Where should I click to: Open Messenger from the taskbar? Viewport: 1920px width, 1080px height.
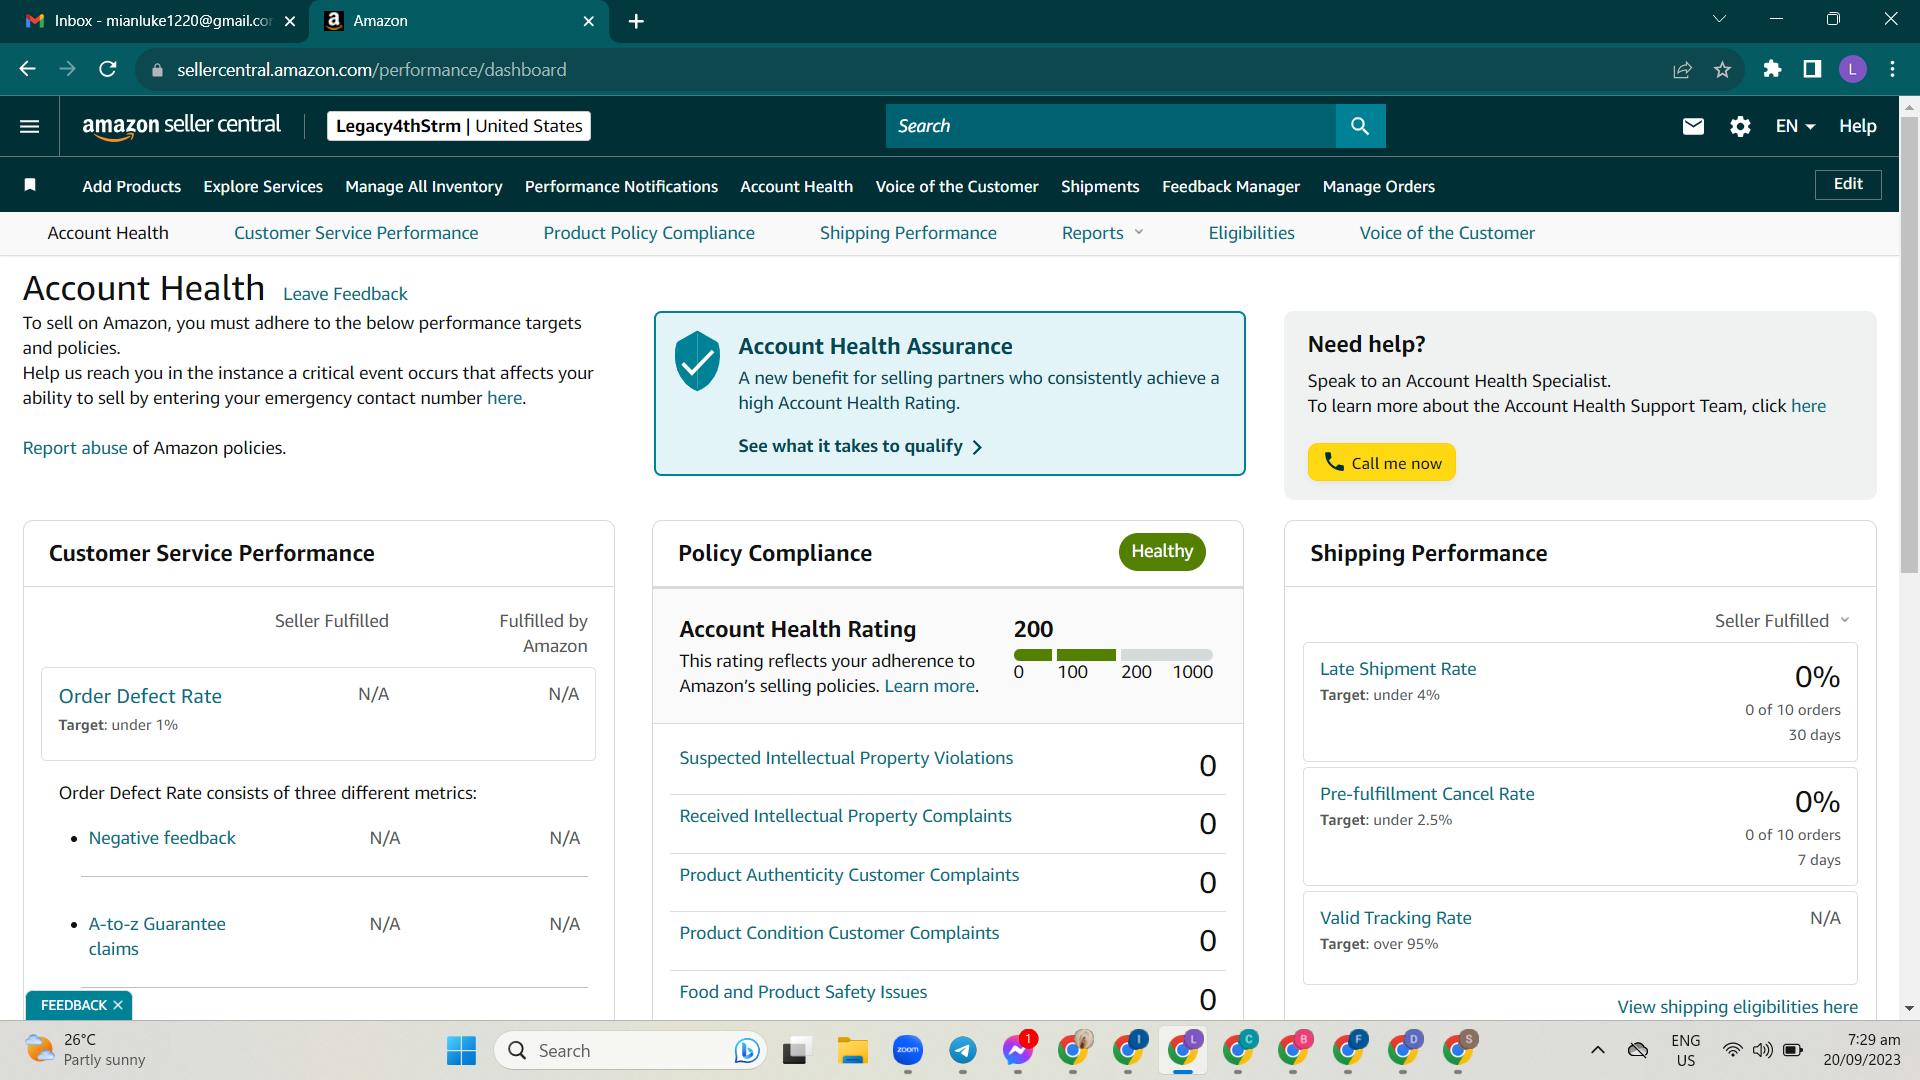point(1018,1050)
